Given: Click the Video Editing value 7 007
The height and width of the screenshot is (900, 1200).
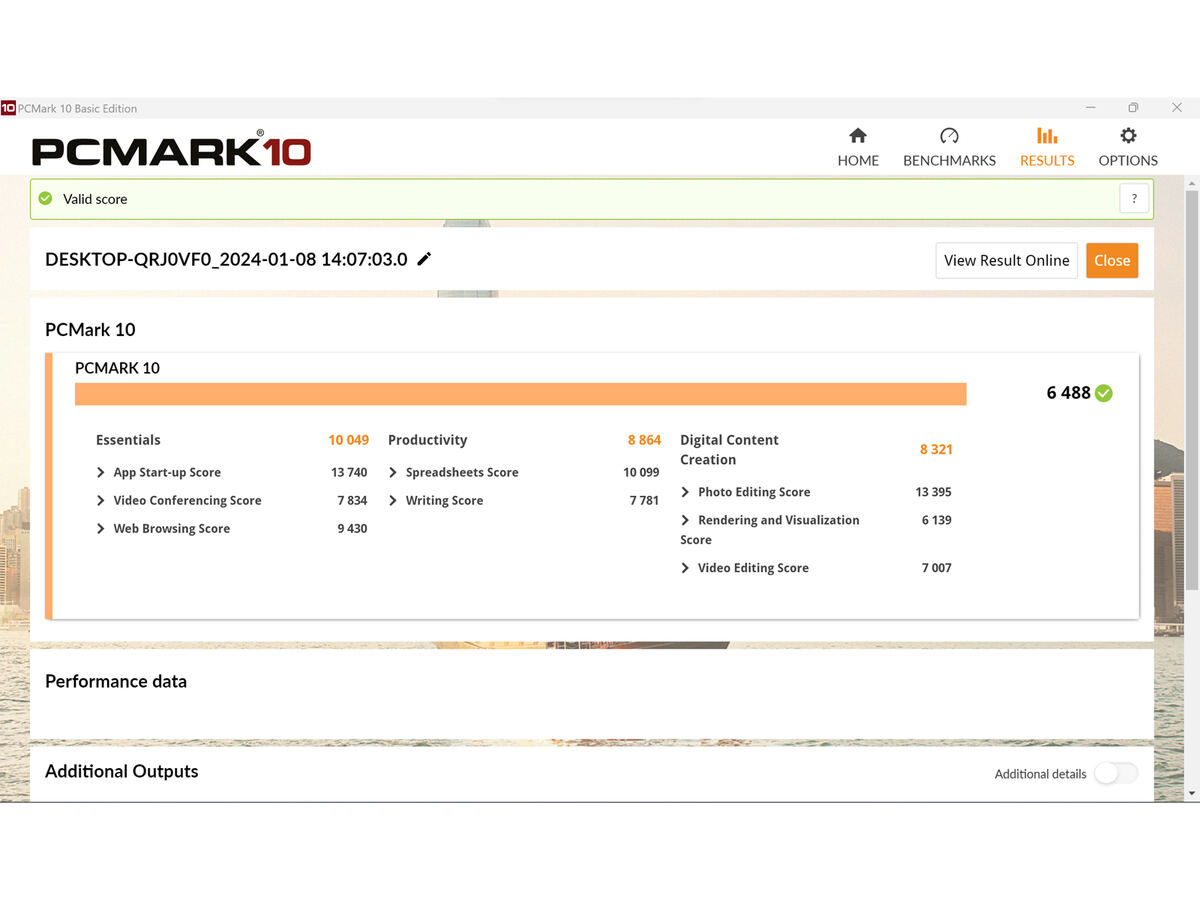Looking at the screenshot, I should [936, 568].
